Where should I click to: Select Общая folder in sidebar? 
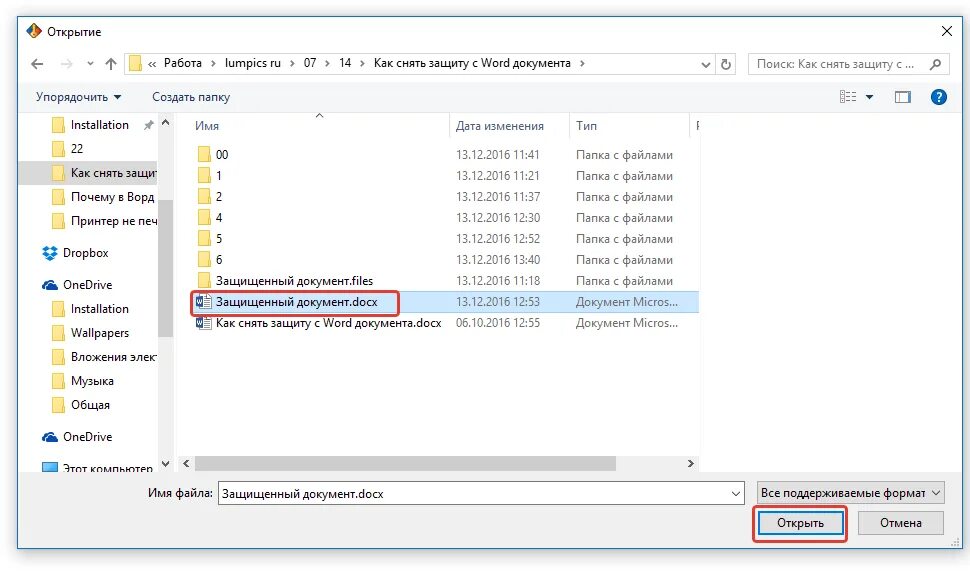click(81, 405)
